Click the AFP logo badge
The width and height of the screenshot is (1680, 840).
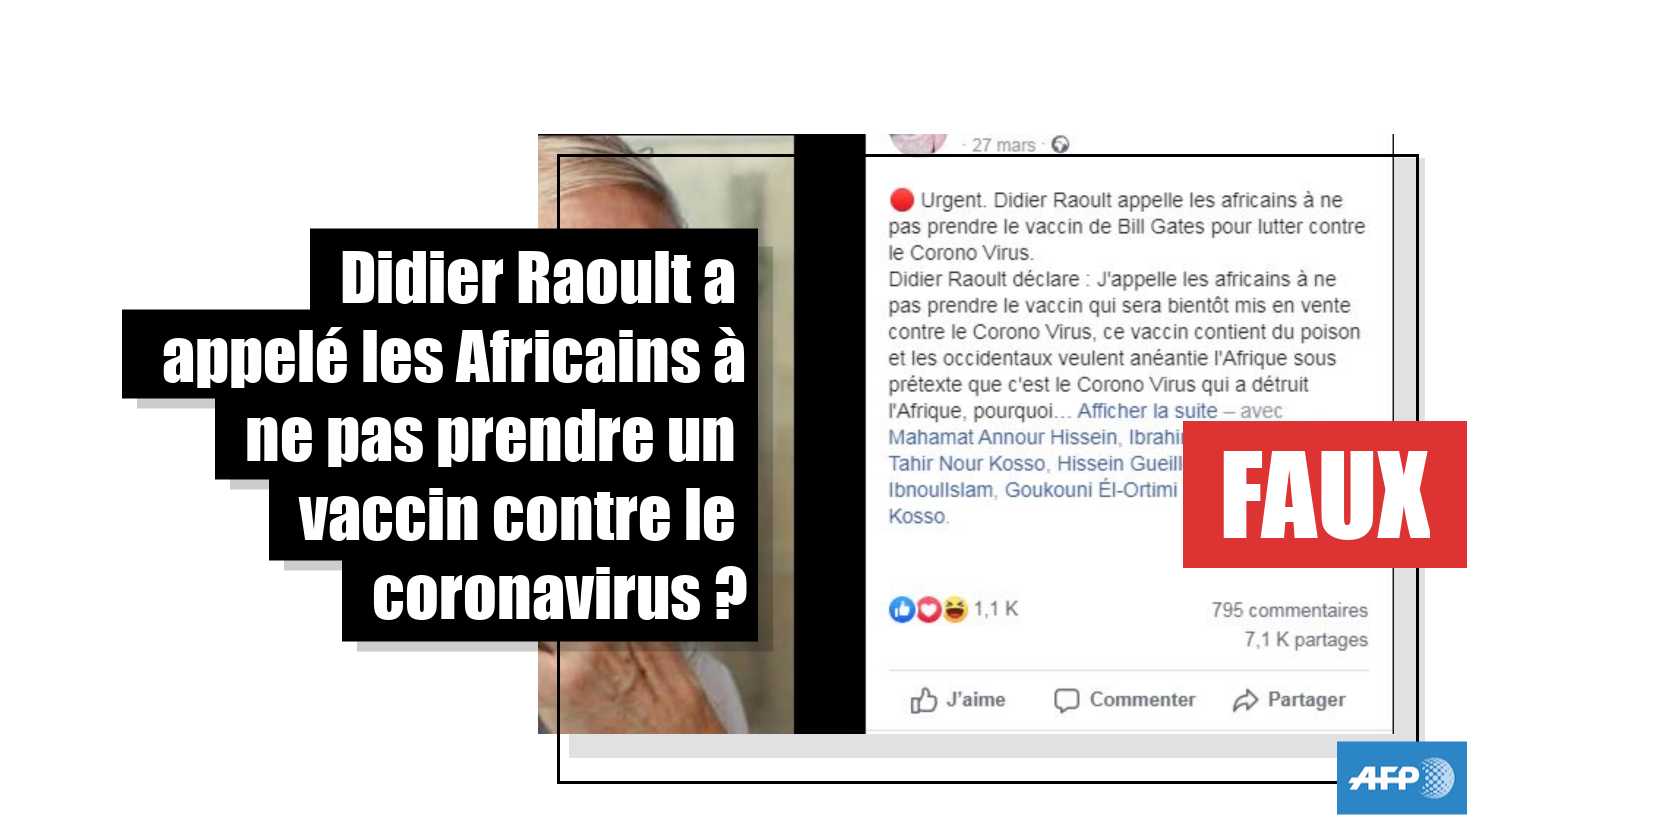pos(1401,778)
